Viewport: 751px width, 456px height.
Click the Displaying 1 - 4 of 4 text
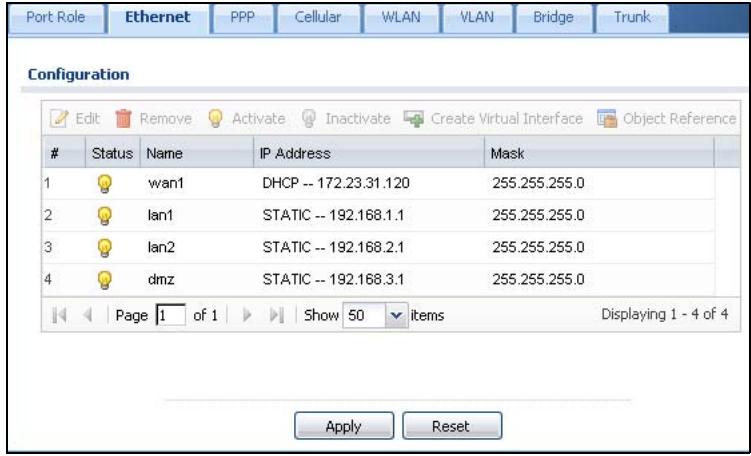pos(665,314)
